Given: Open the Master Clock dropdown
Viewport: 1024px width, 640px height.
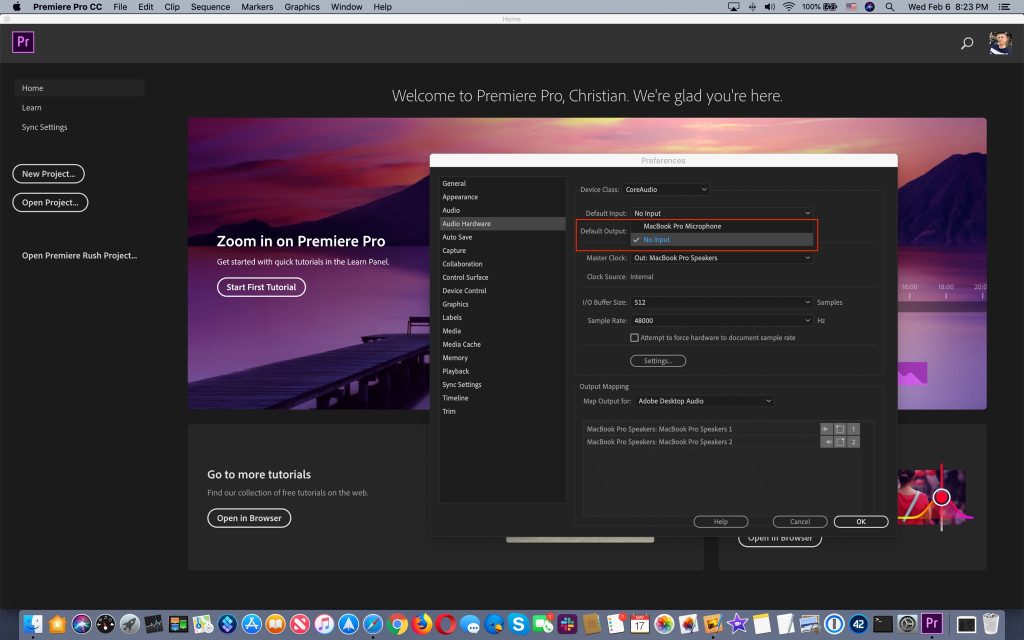Looking at the screenshot, I should coord(722,258).
